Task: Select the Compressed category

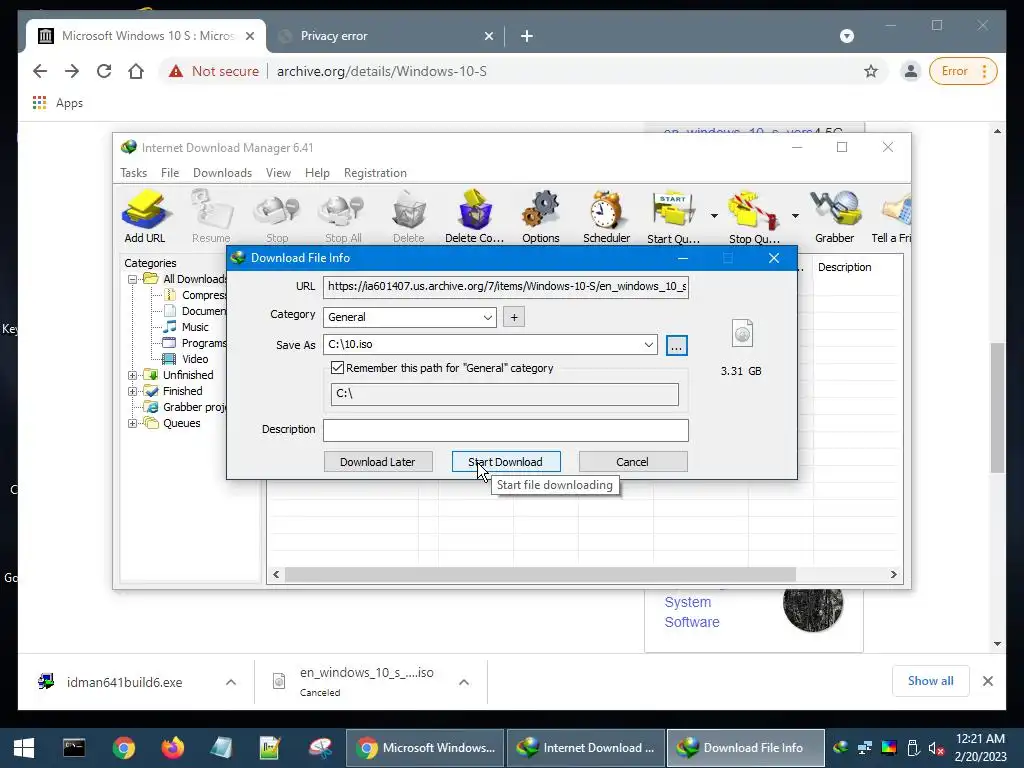Action: pyautogui.click(x=204, y=295)
